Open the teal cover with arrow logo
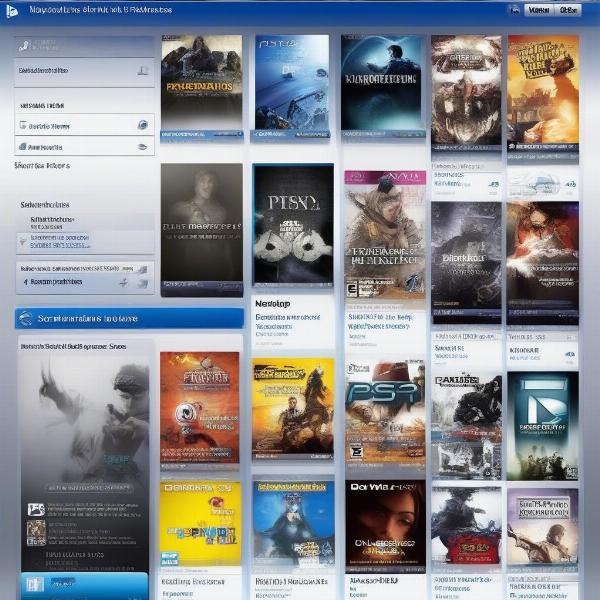600x600 pixels. tap(543, 426)
